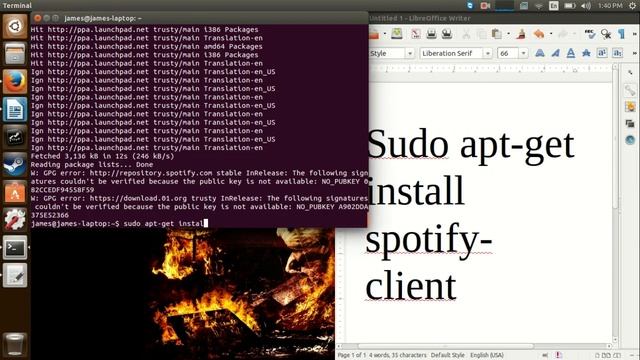Select the Terminal icon in launcher
Screen dimensions: 640x360
click(x=15, y=247)
